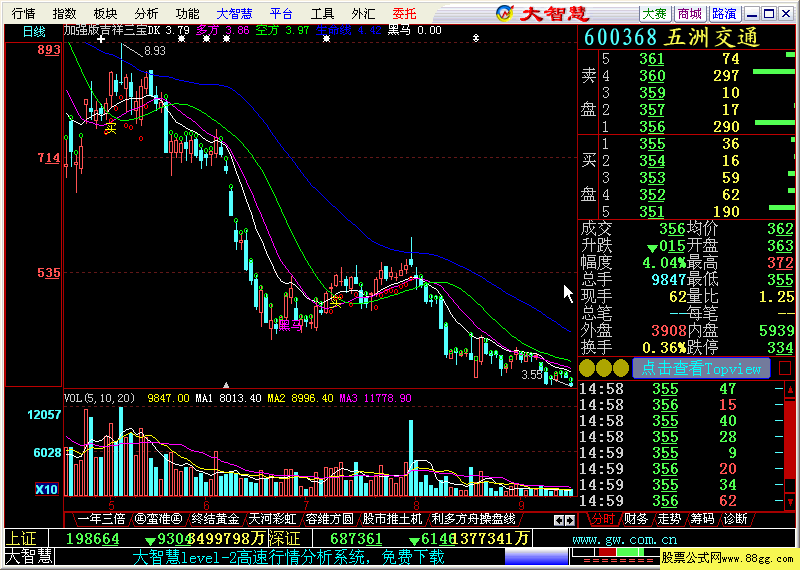Switch to the 一年三倍 indicator tab
Image resolution: width=800 pixels, height=570 pixels.
(101, 519)
